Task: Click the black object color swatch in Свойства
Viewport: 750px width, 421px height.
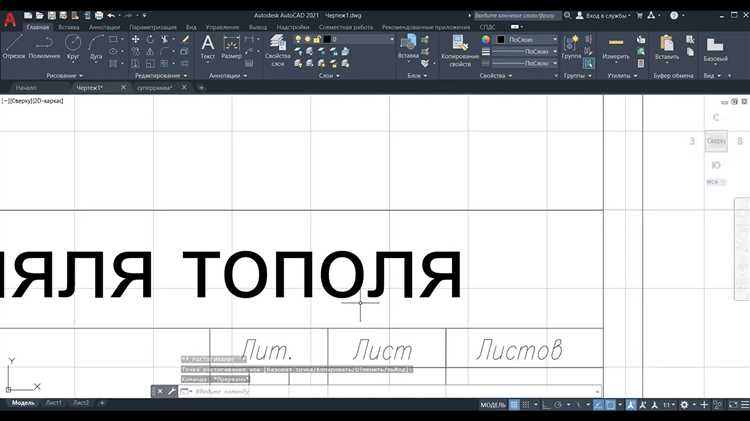Action: [x=500, y=39]
